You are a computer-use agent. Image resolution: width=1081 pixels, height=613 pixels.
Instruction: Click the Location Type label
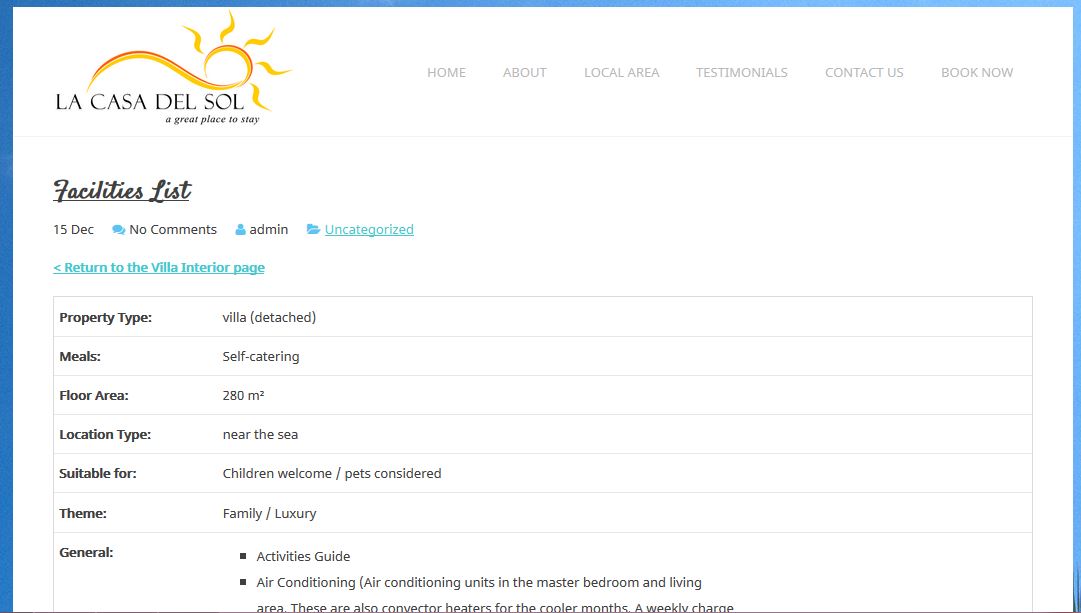pyautogui.click(x=105, y=434)
